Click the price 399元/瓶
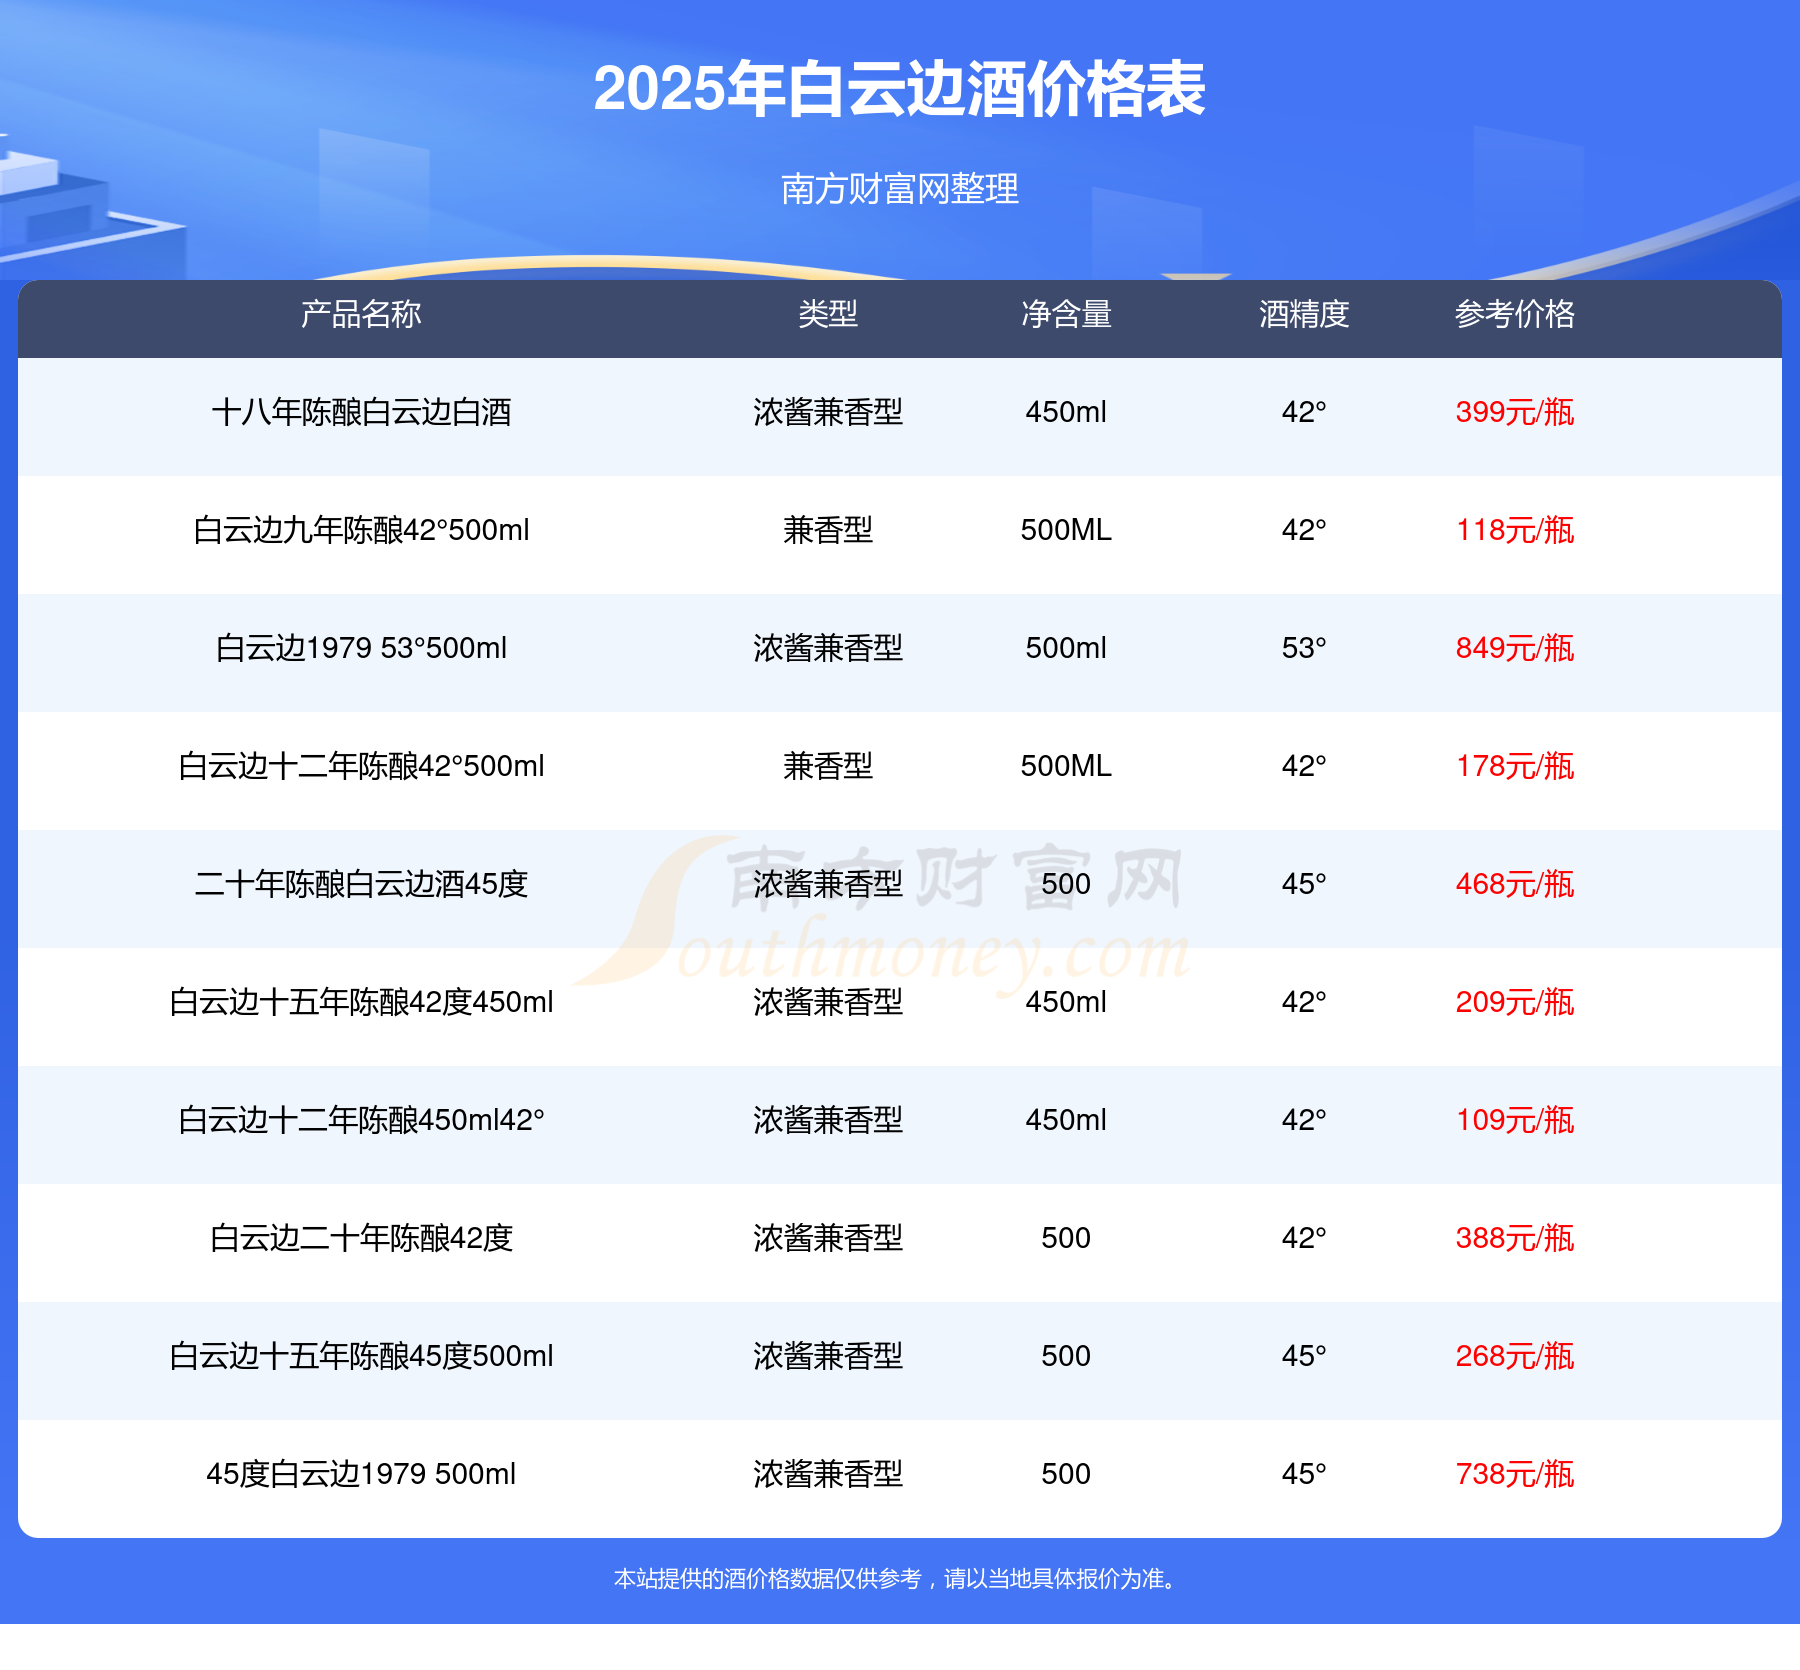This screenshot has height=1670, width=1800. (1515, 412)
